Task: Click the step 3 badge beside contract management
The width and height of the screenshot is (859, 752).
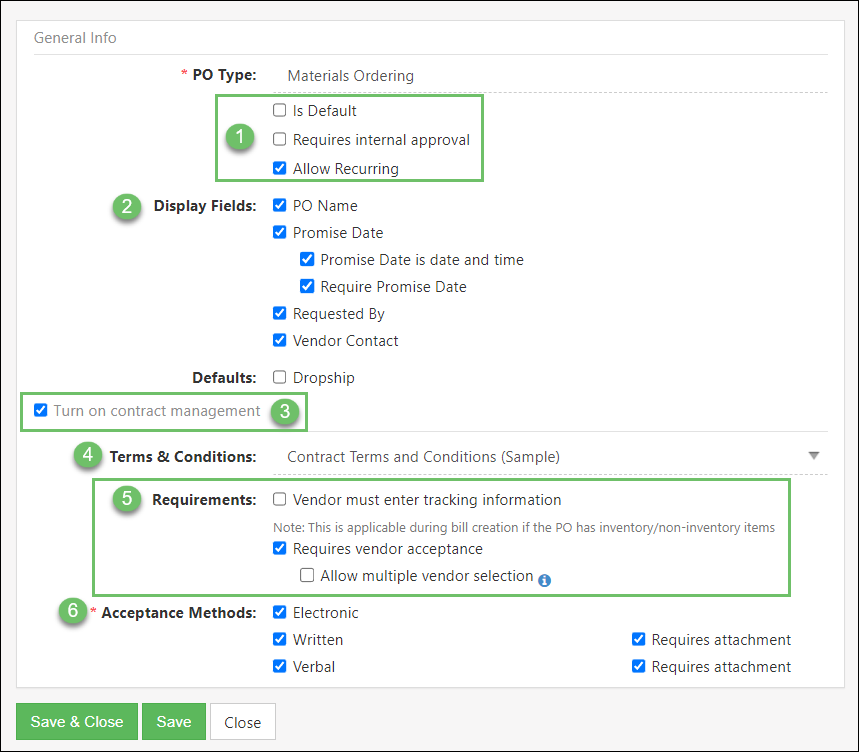Action: tap(284, 411)
